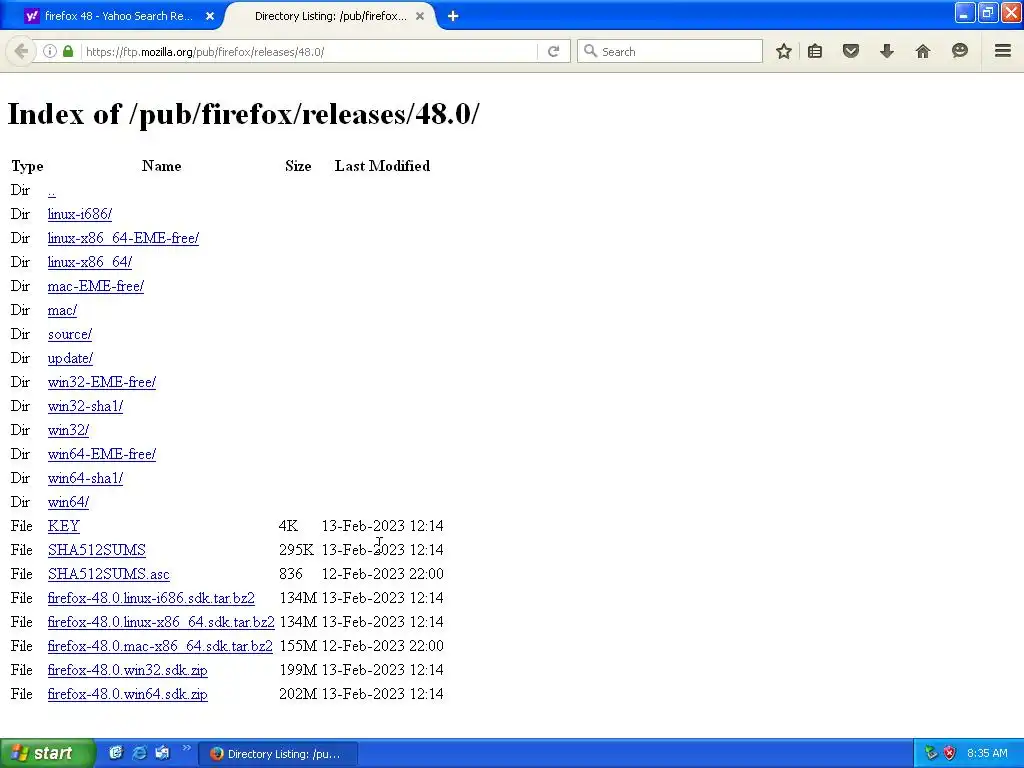
Task: Click the Show Desktop quick launch icon
Action: (x=116, y=753)
